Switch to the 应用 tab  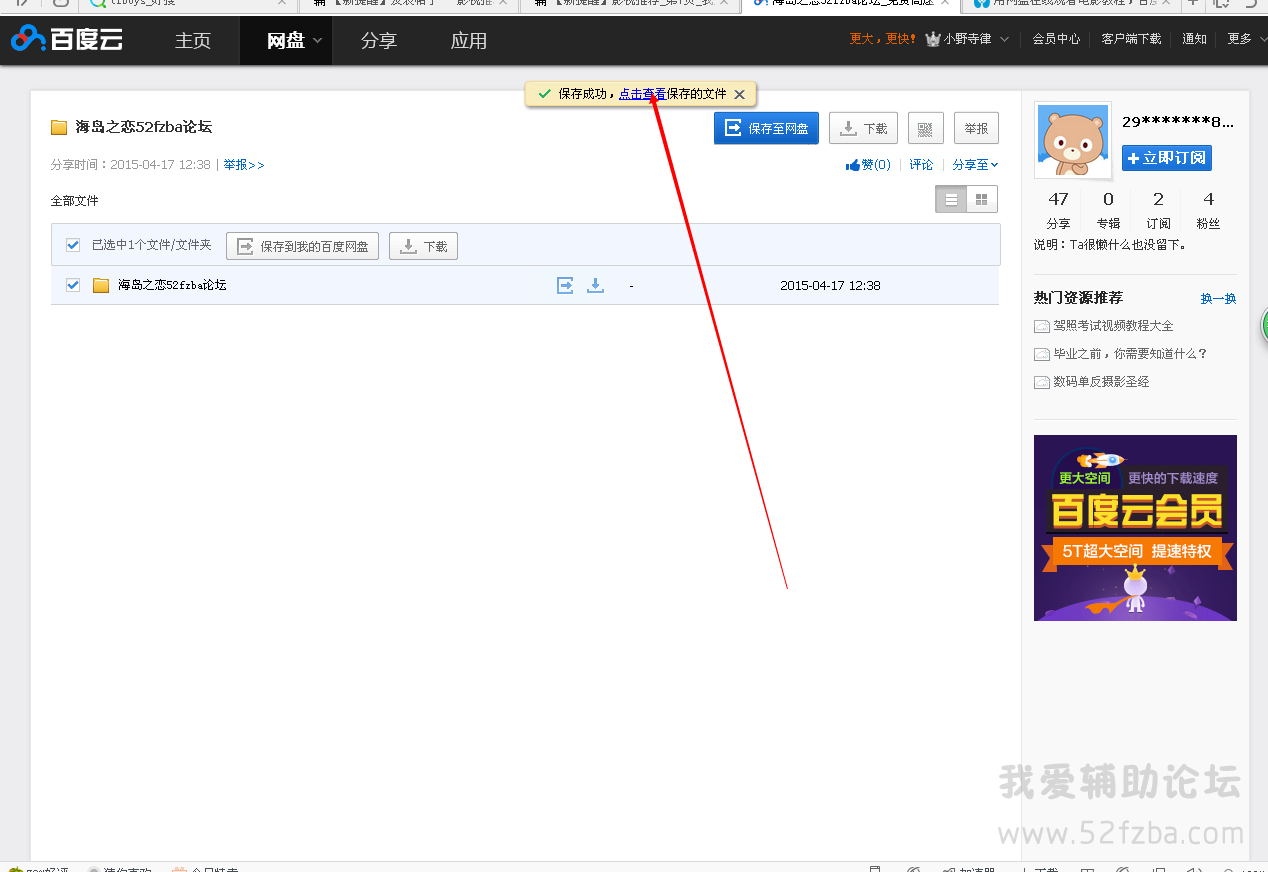click(x=468, y=41)
